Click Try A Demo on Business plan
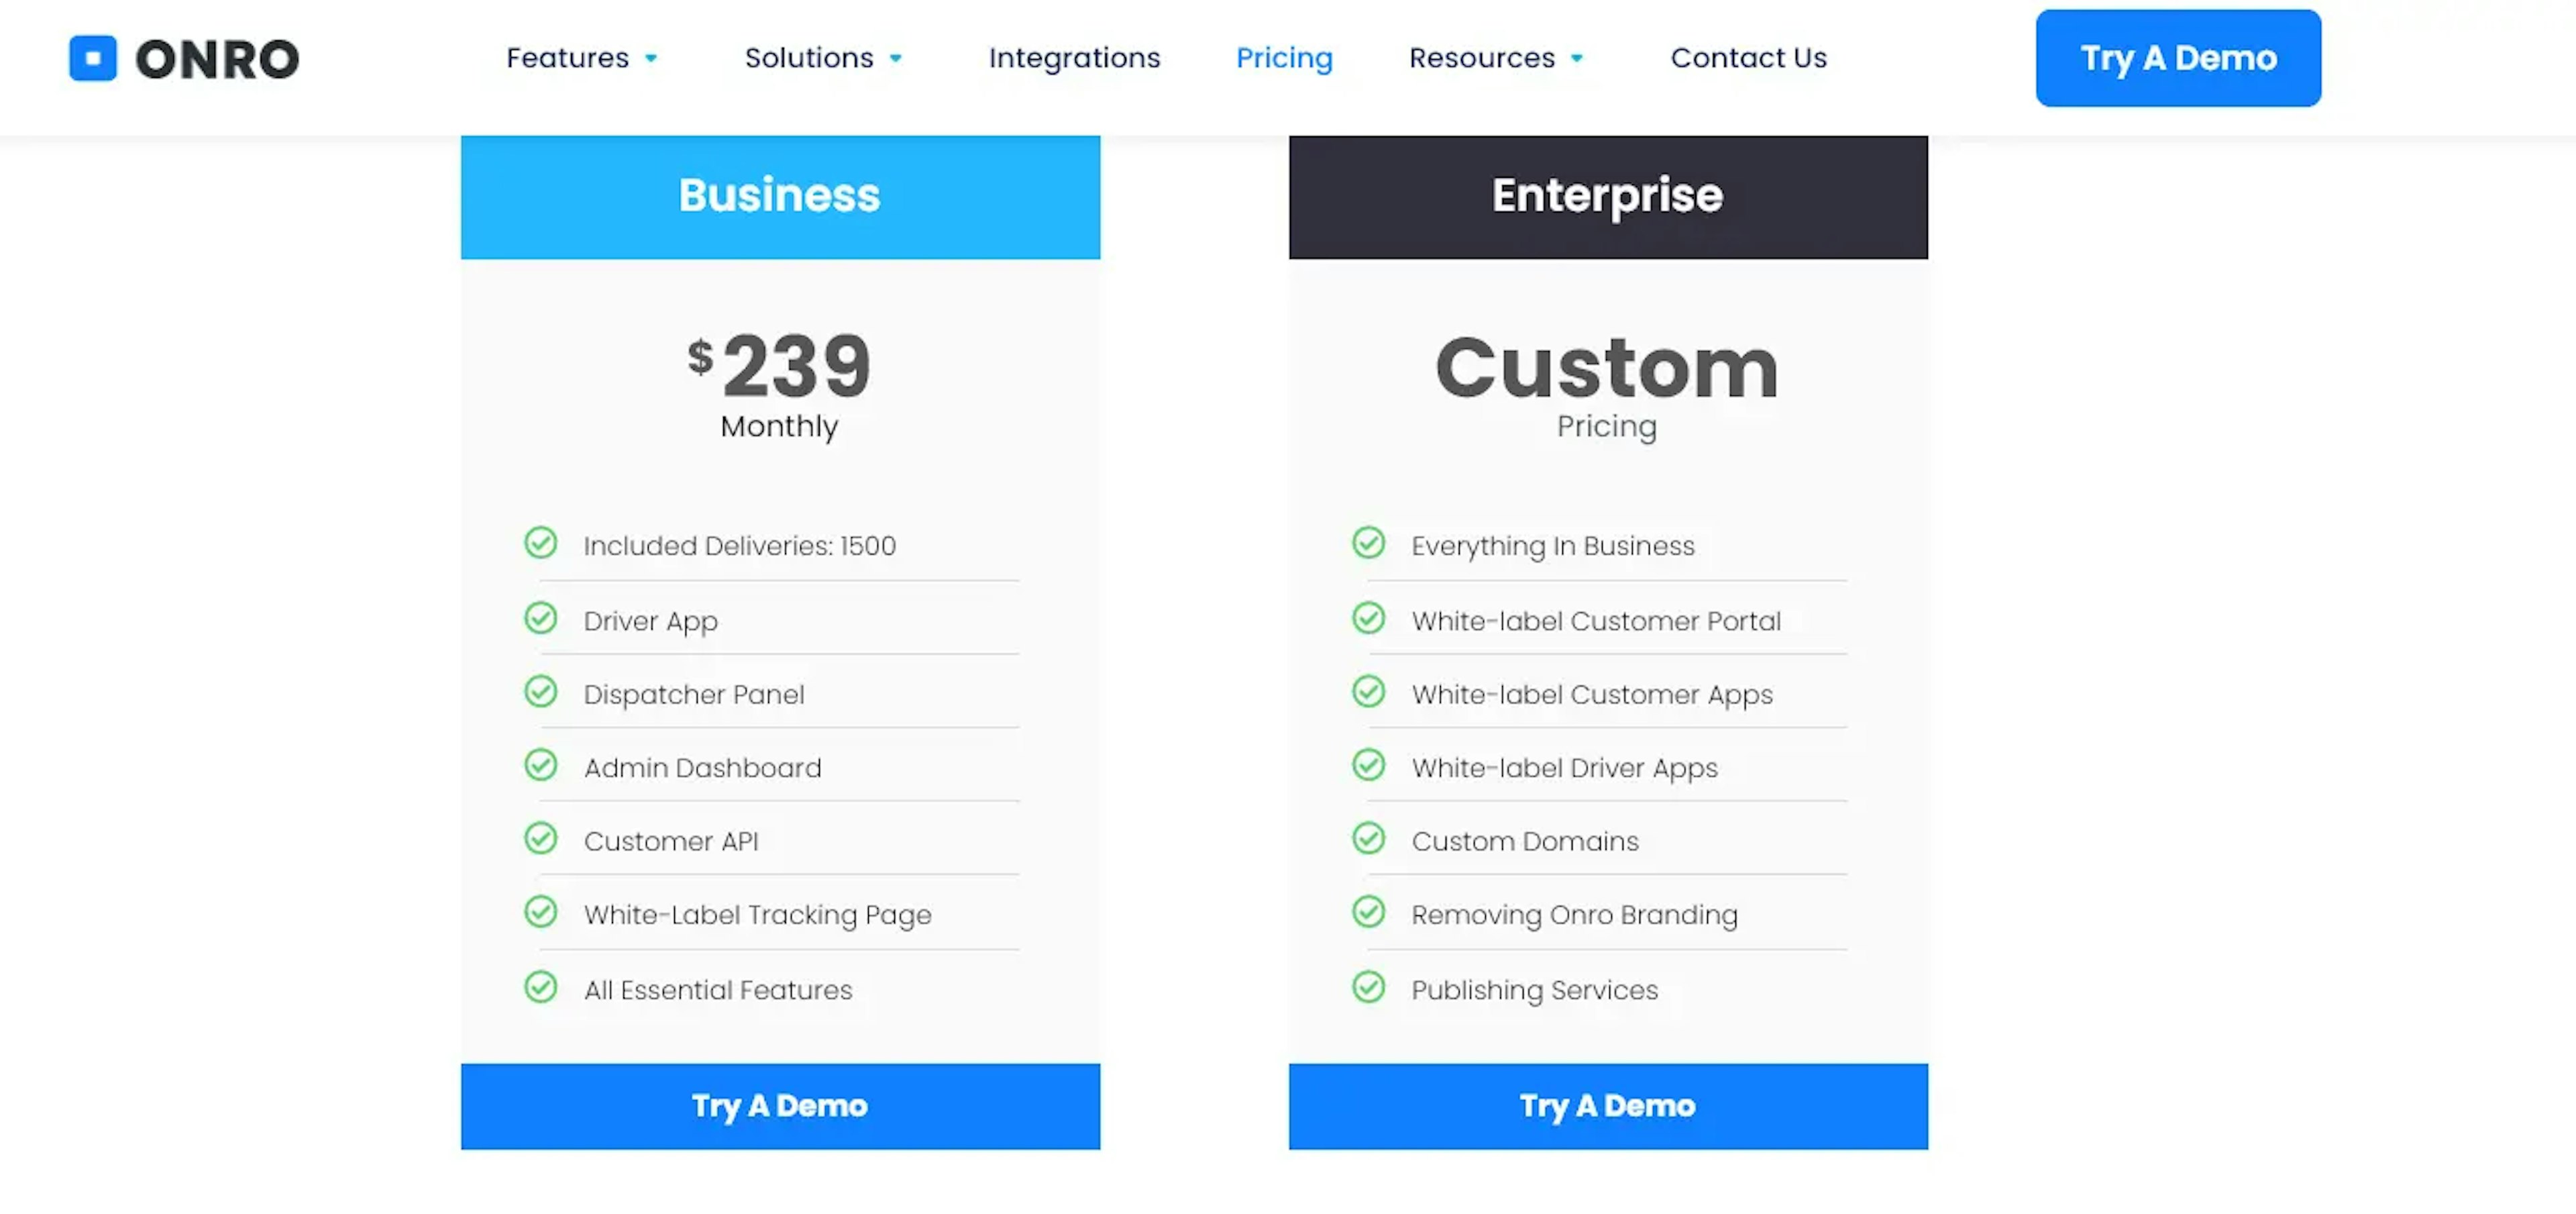 779,1105
